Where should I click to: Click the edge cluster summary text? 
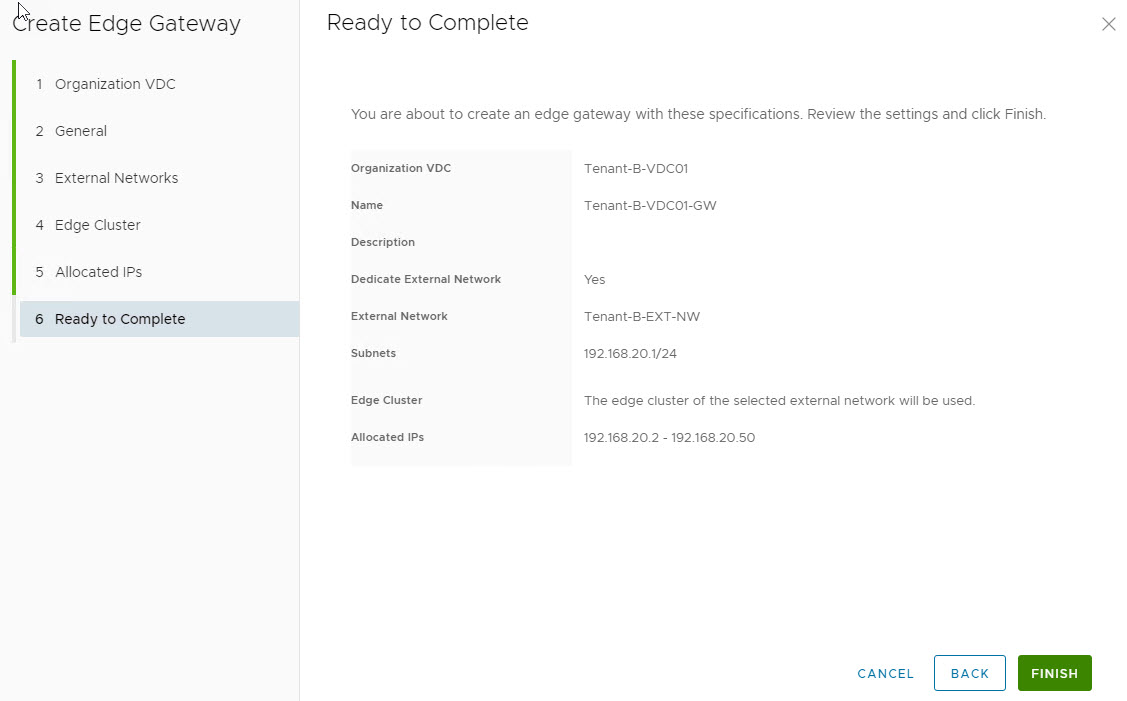pyautogui.click(x=779, y=400)
